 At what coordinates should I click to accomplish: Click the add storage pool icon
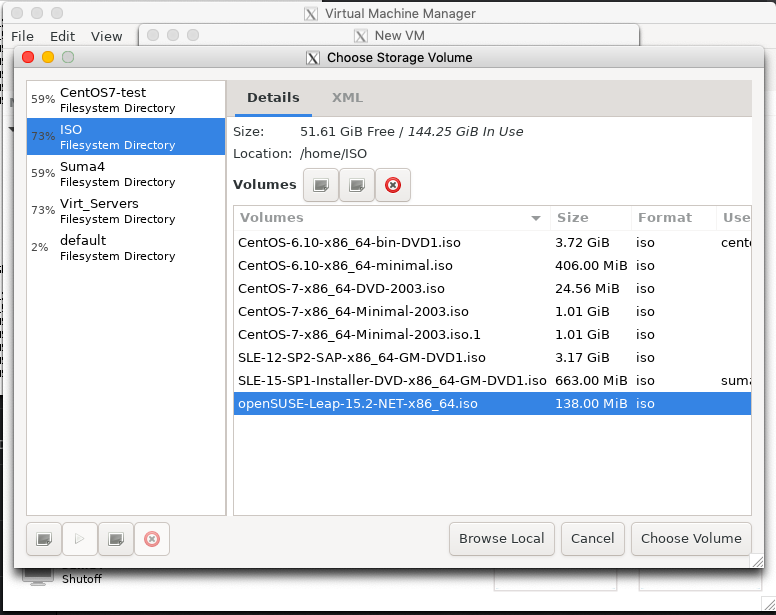tap(44, 539)
